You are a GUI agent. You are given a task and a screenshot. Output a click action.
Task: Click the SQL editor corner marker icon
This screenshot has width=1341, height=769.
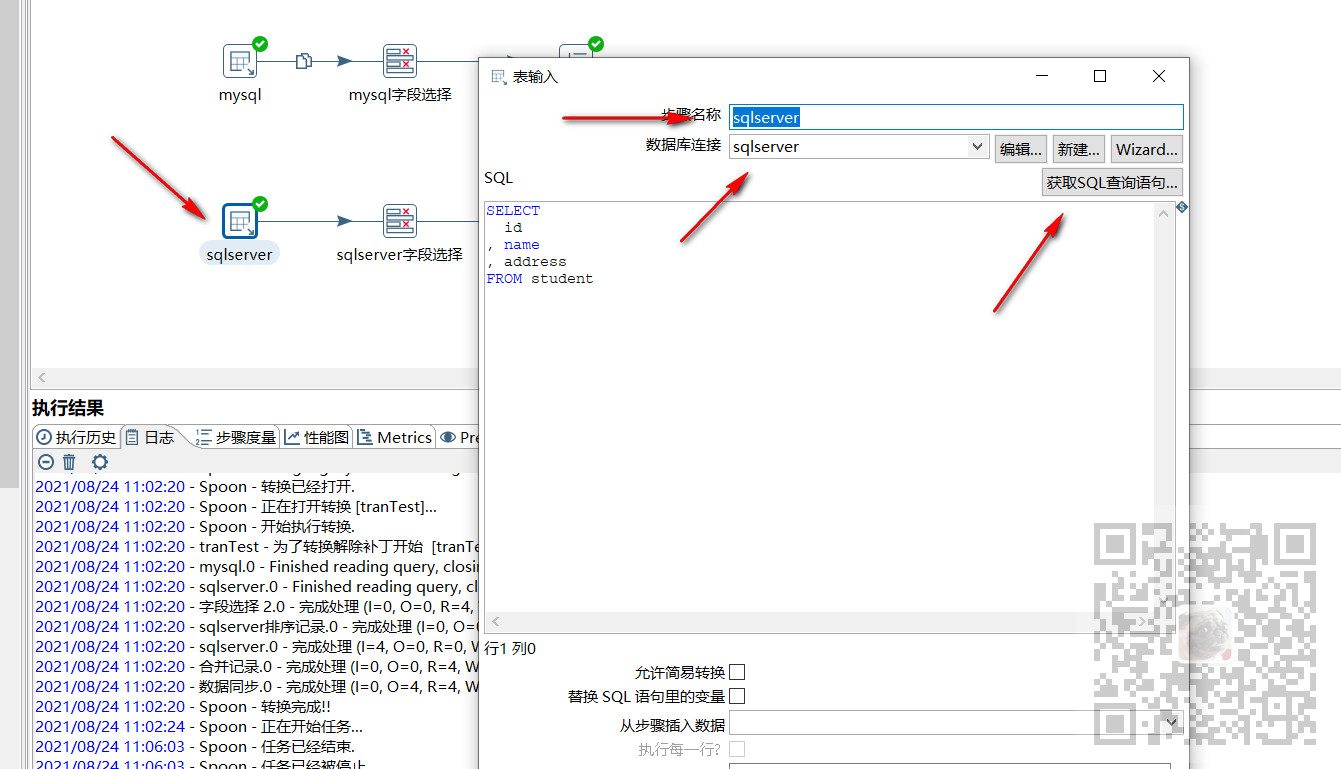(1181, 207)
